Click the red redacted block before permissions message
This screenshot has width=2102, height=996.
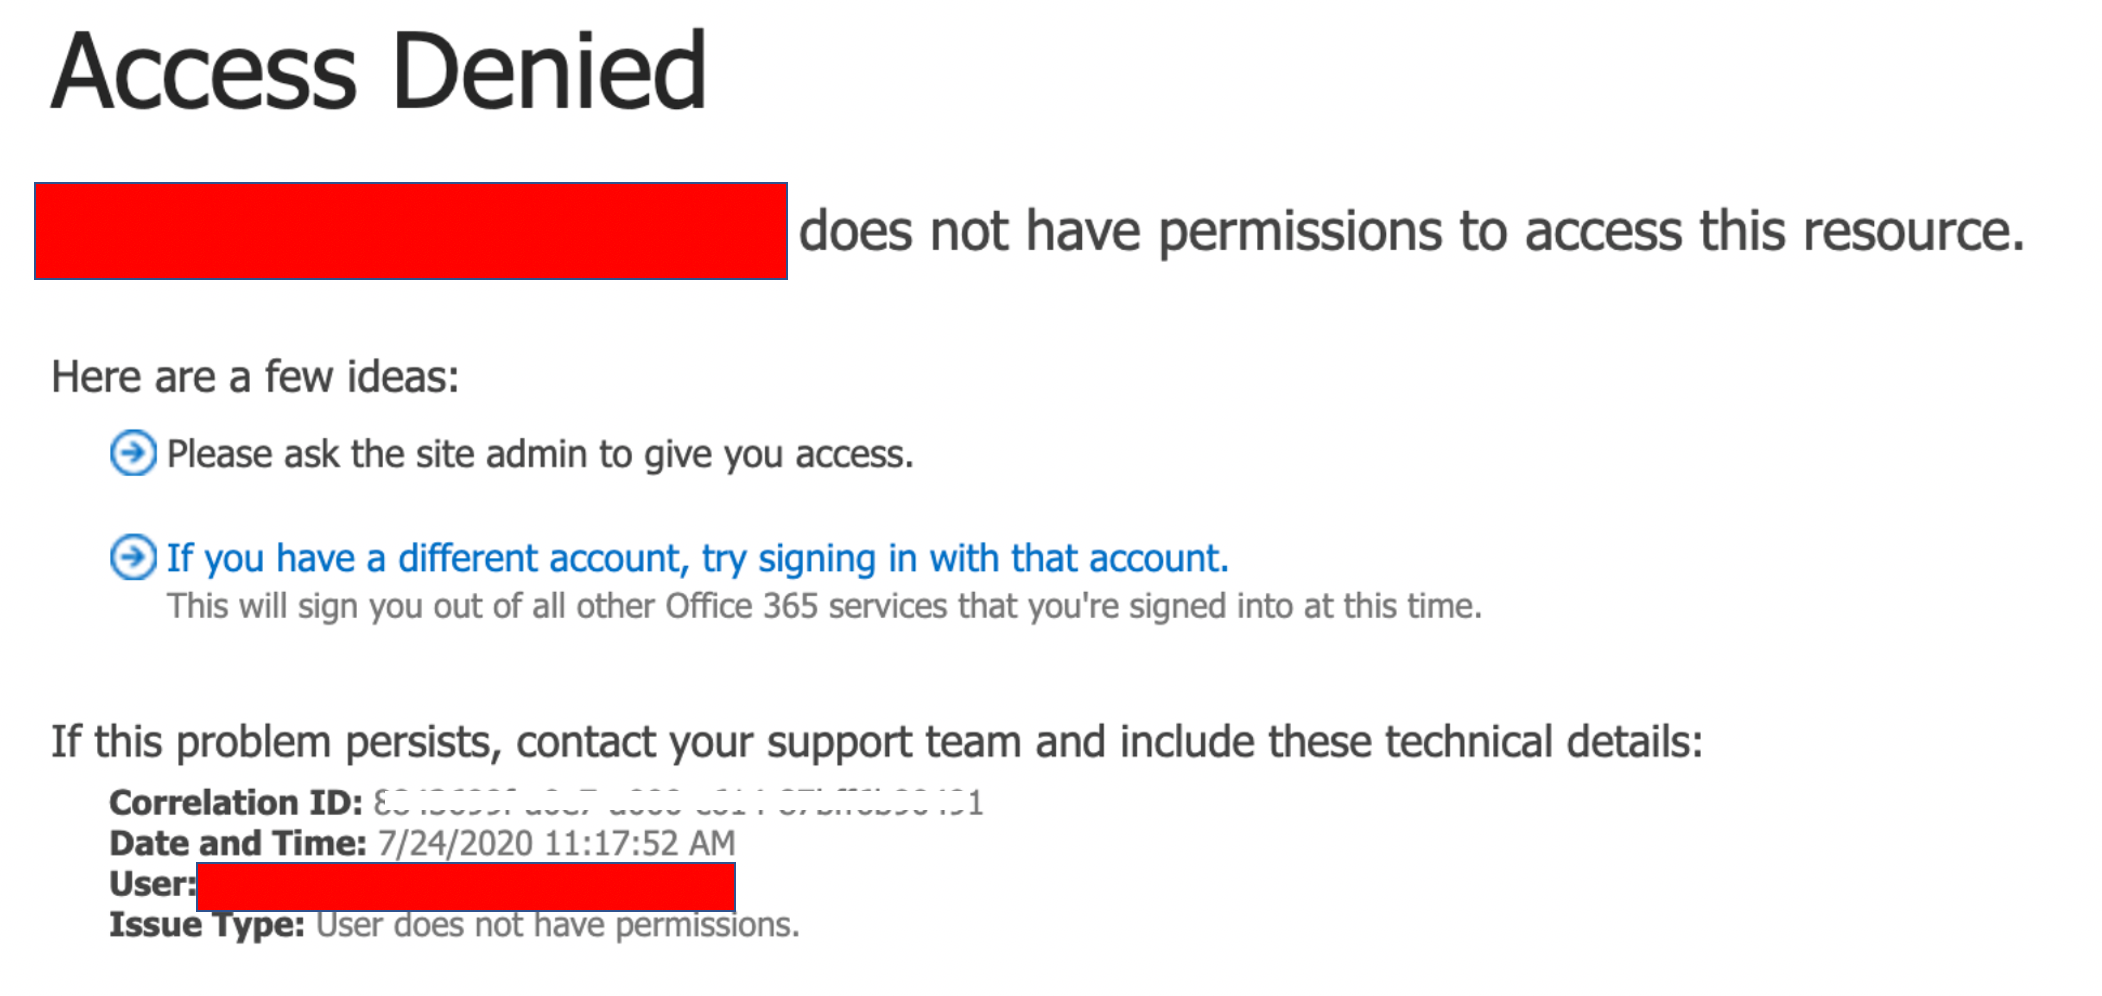click(x=411, y=231)
